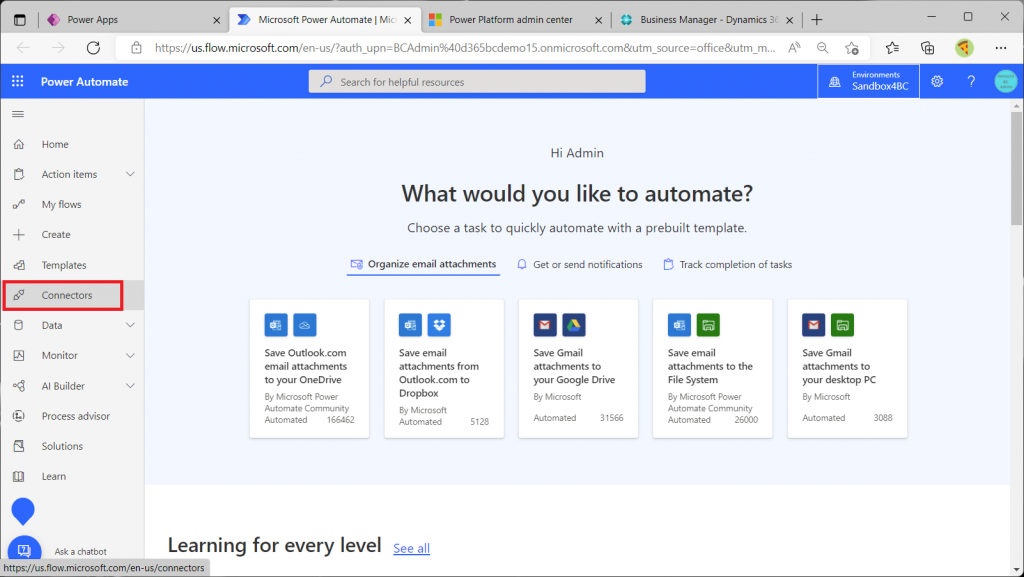Open browser Favorites star list icon

point(892,48)
